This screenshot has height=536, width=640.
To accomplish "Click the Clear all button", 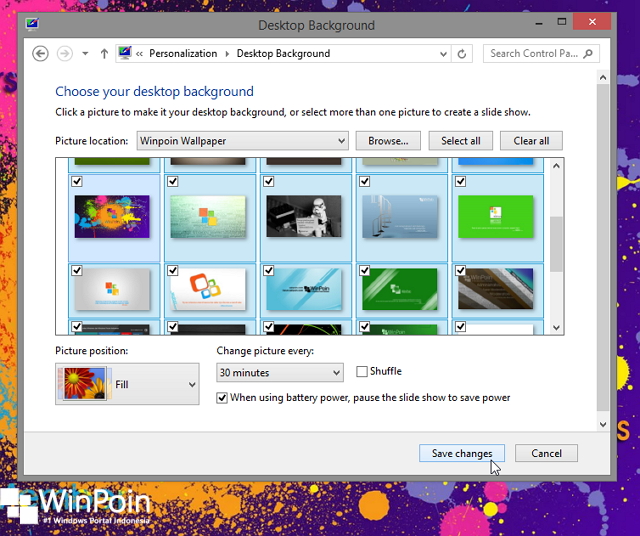I will pyautogui.click(x=531, y=141).
